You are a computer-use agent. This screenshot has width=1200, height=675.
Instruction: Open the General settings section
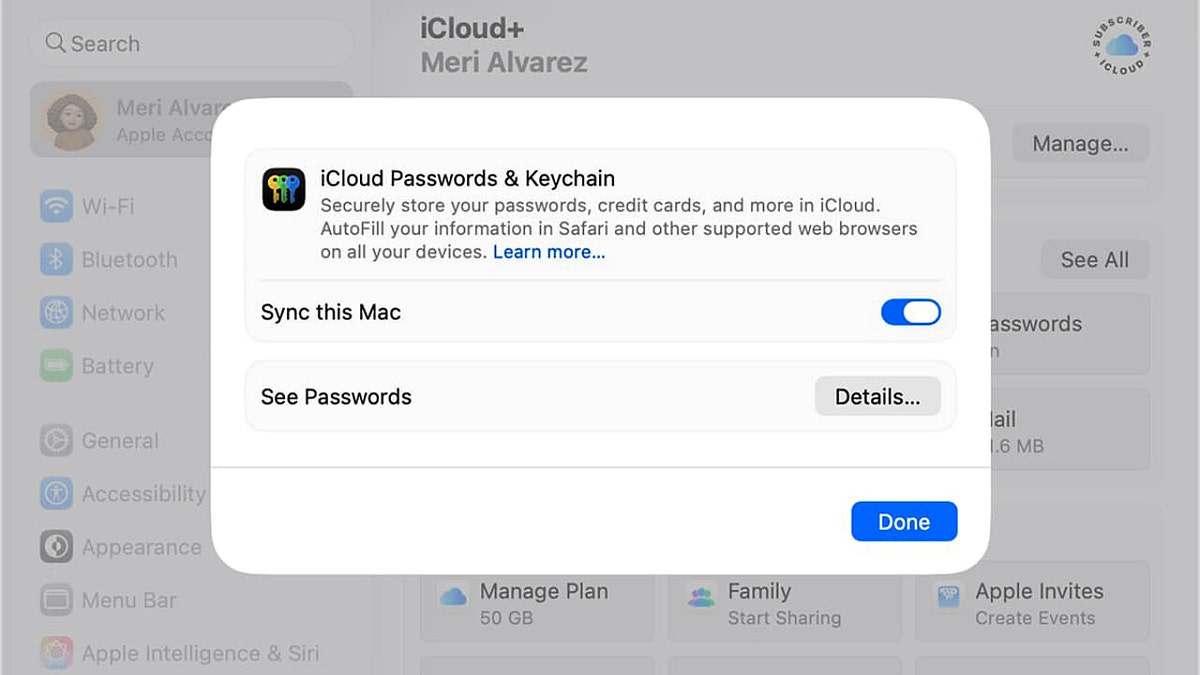pos(120,441)
